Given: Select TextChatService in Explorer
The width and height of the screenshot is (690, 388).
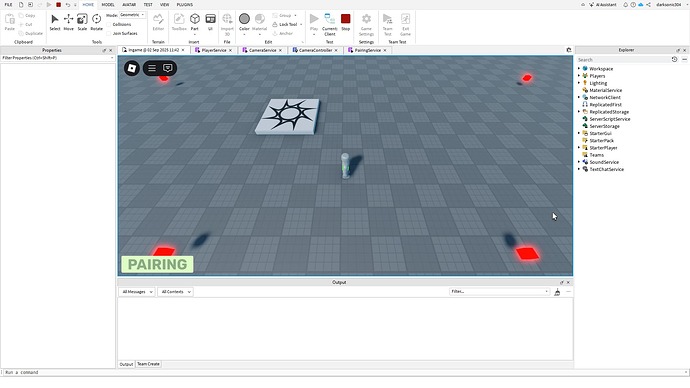Looking at the screenshot, I should [606, 169].
